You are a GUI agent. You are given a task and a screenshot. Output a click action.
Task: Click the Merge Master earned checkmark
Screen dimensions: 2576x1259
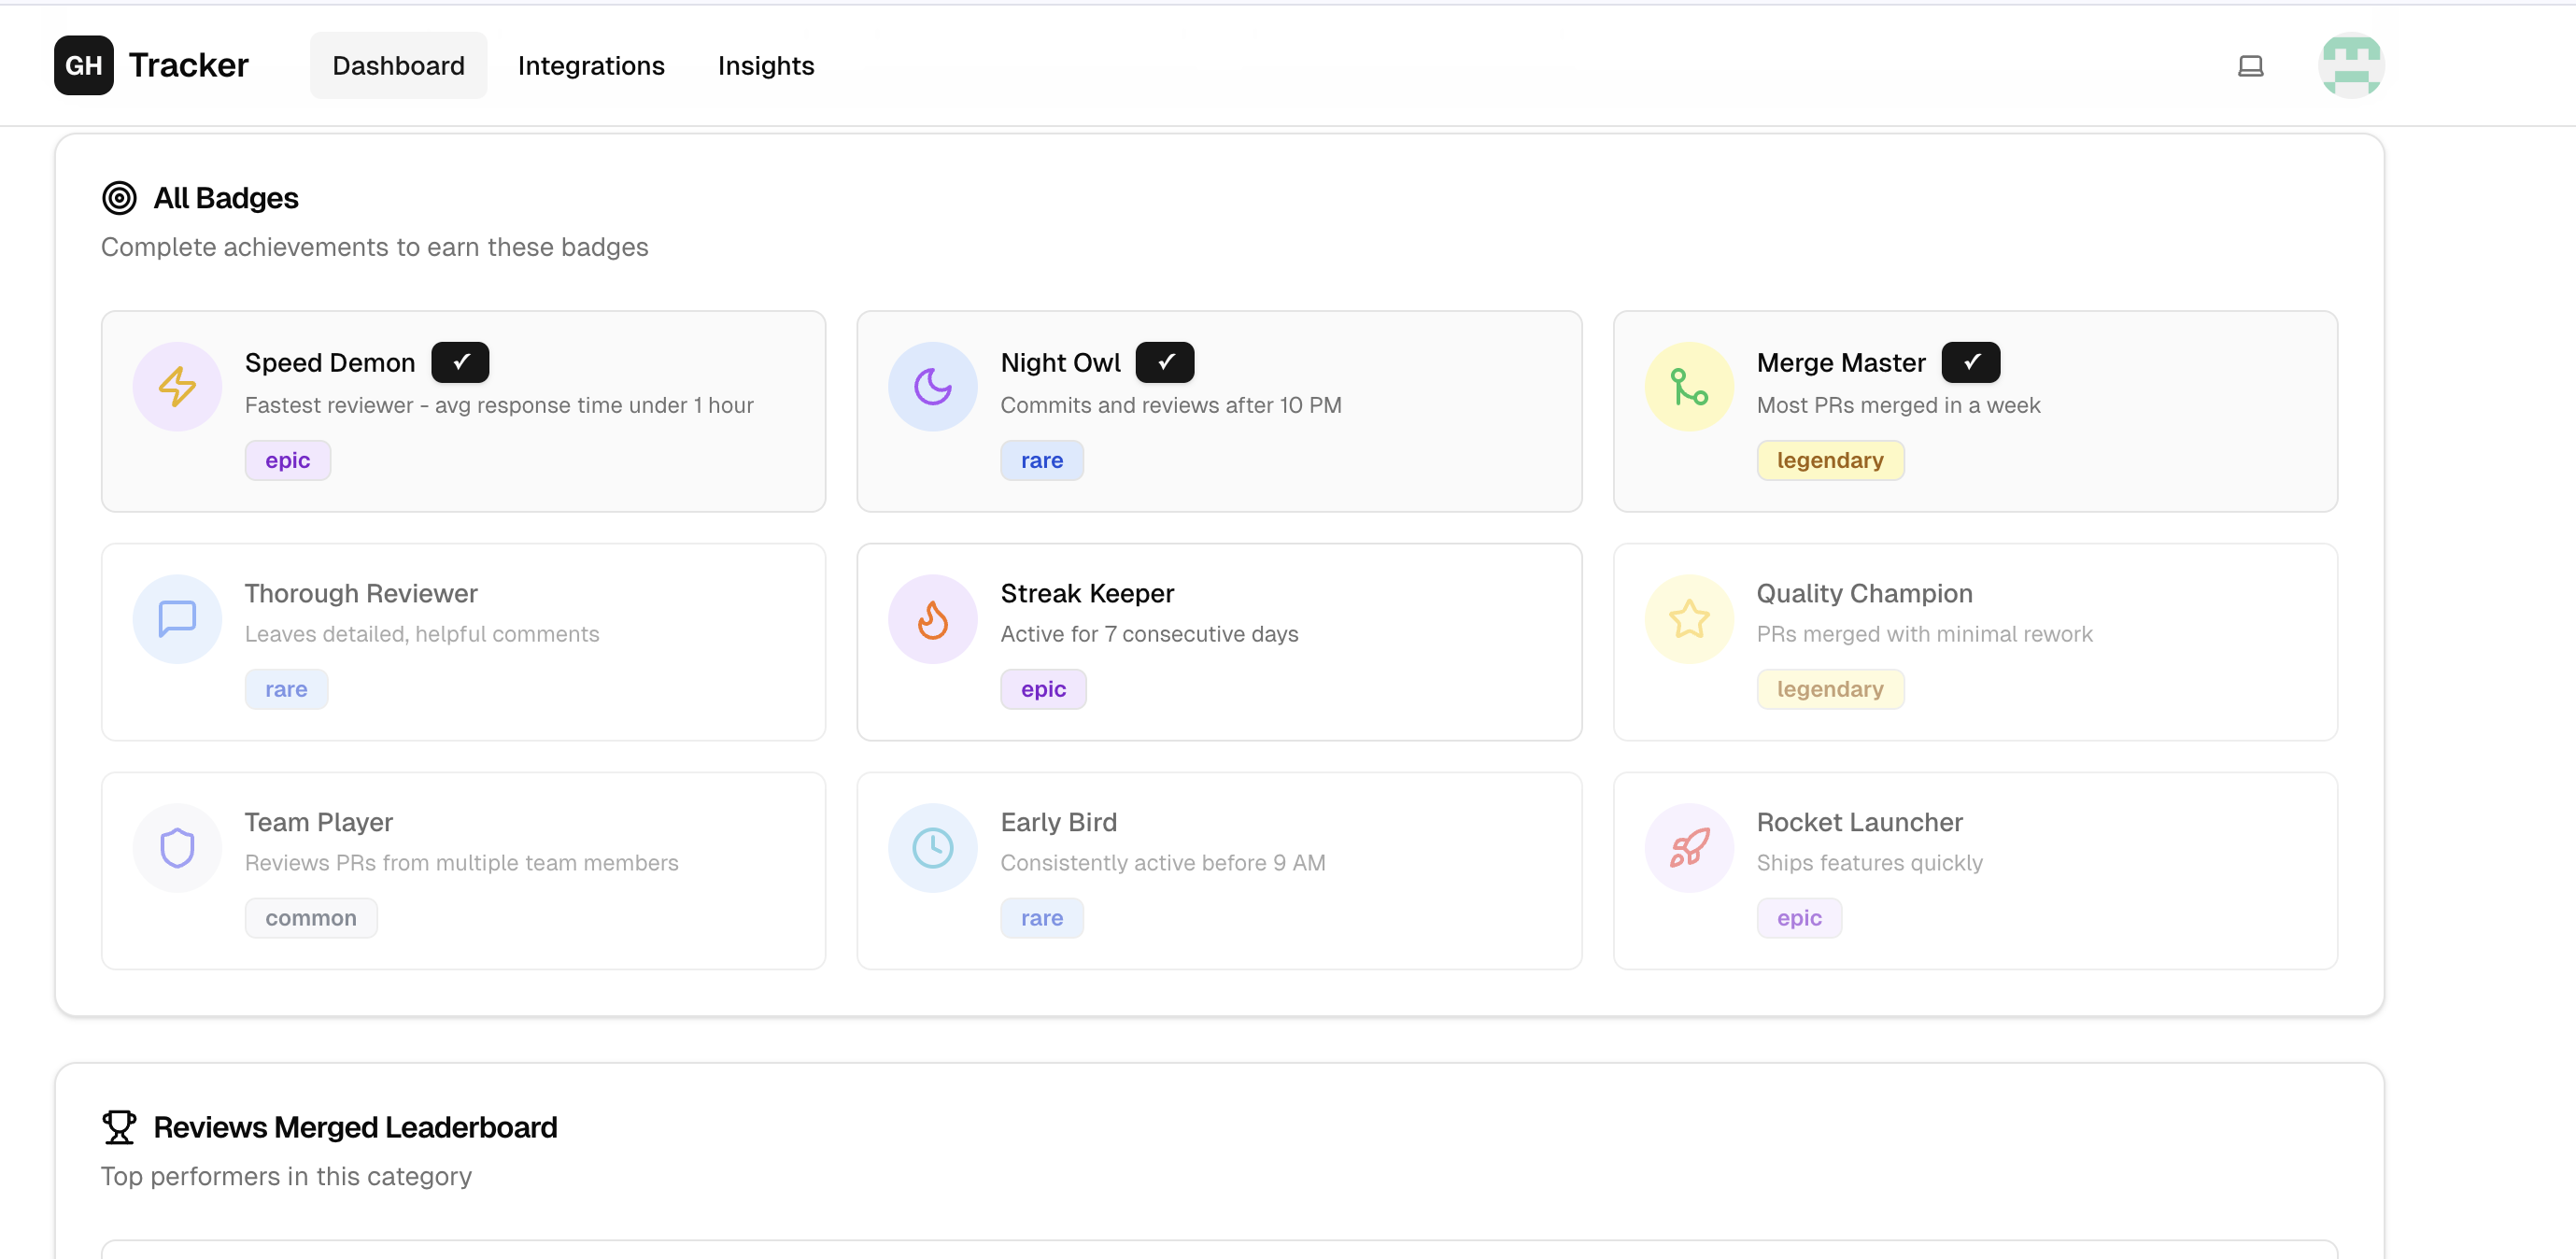point(1970,362)
